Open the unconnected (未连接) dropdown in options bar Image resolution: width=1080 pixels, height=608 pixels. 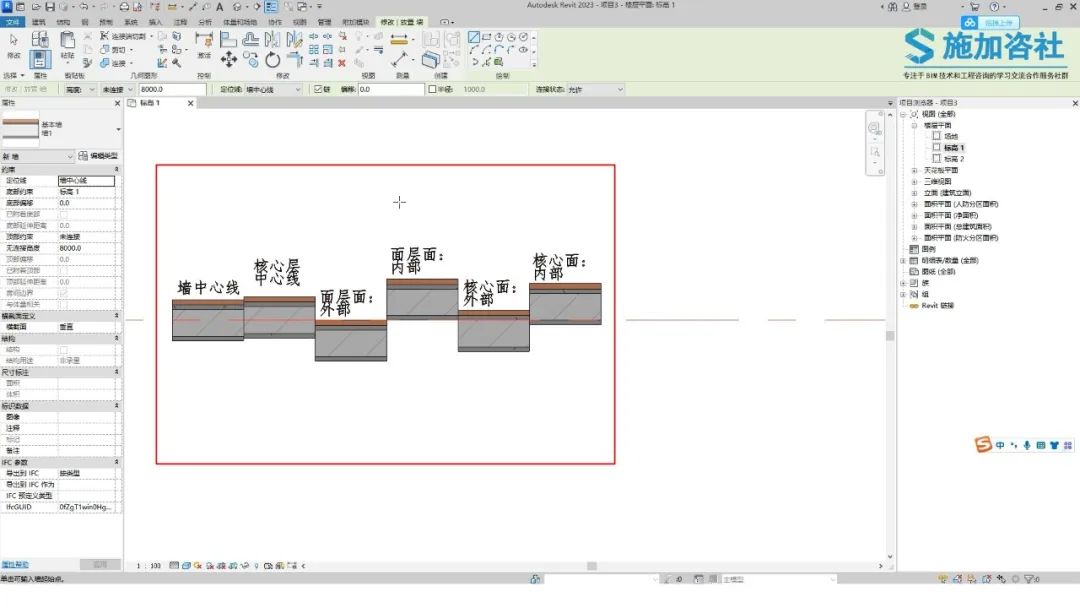click(x=117, y=90)
